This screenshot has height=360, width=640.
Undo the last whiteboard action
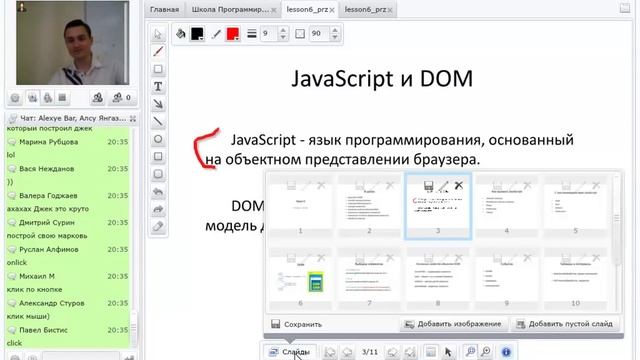coord(158,192)
